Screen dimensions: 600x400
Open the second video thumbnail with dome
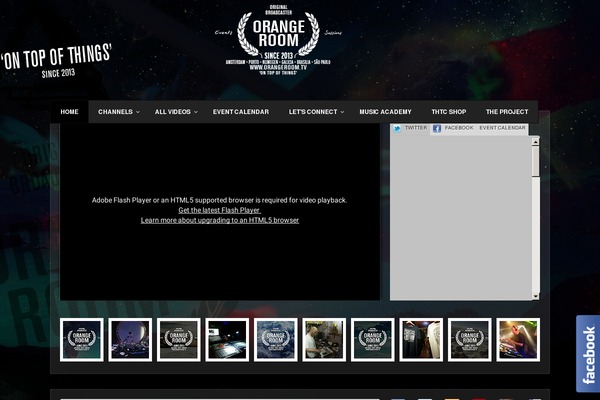pyautogui.click(x=130, y=340)
